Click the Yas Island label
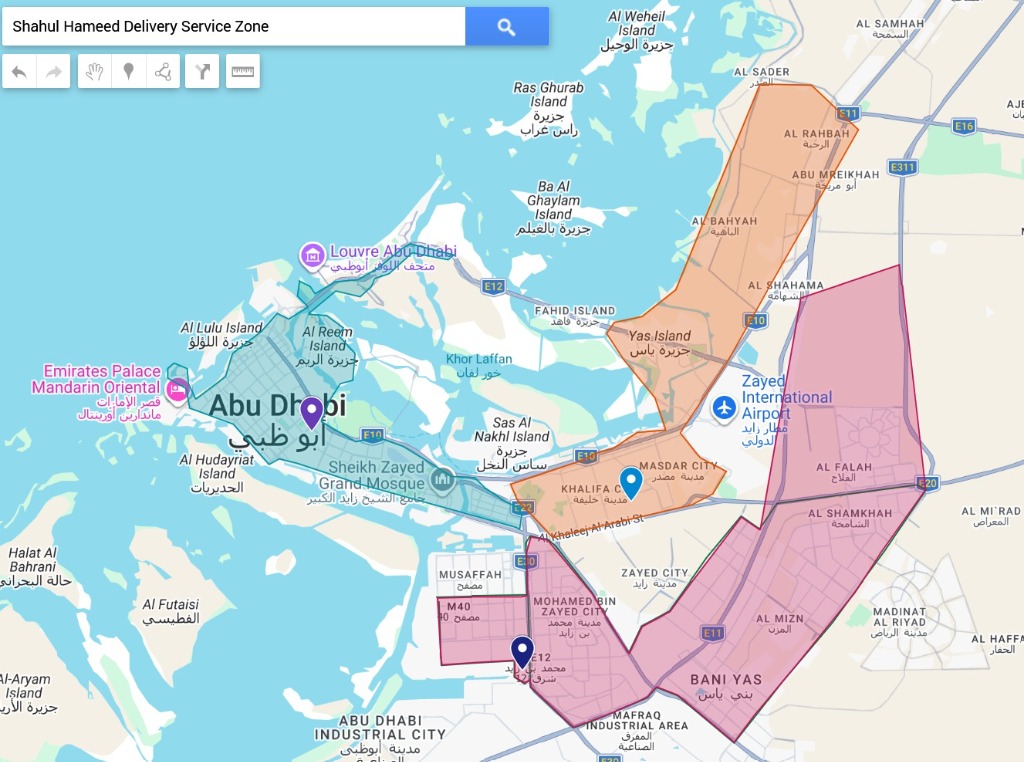The width and height of the screenshot is (1024, 762). pyautogui.click(x=660, y=336)
